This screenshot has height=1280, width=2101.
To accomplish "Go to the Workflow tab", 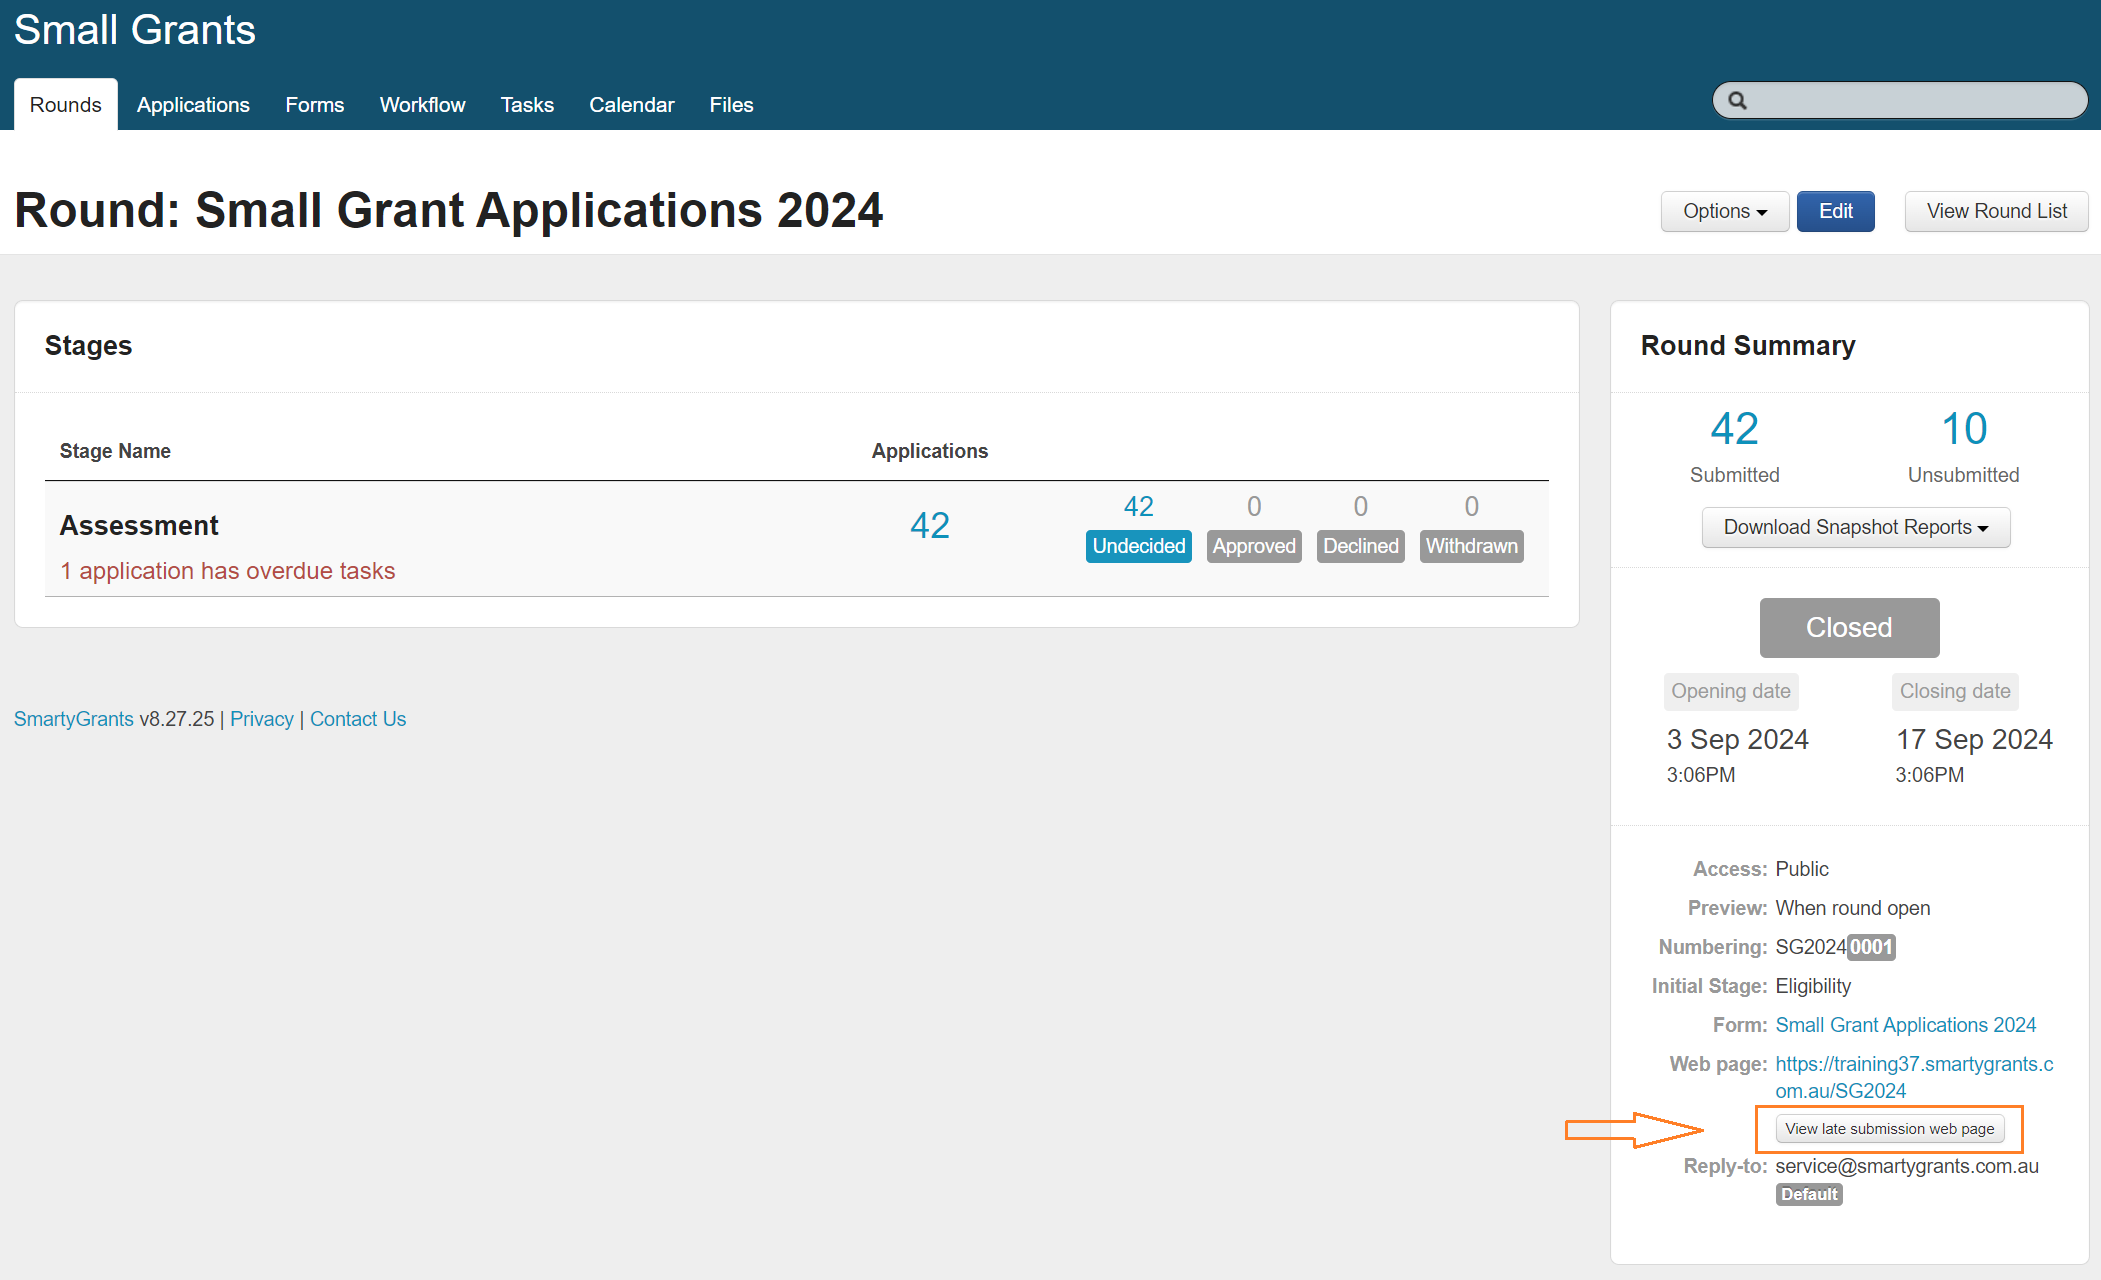I will pos(422,105).
